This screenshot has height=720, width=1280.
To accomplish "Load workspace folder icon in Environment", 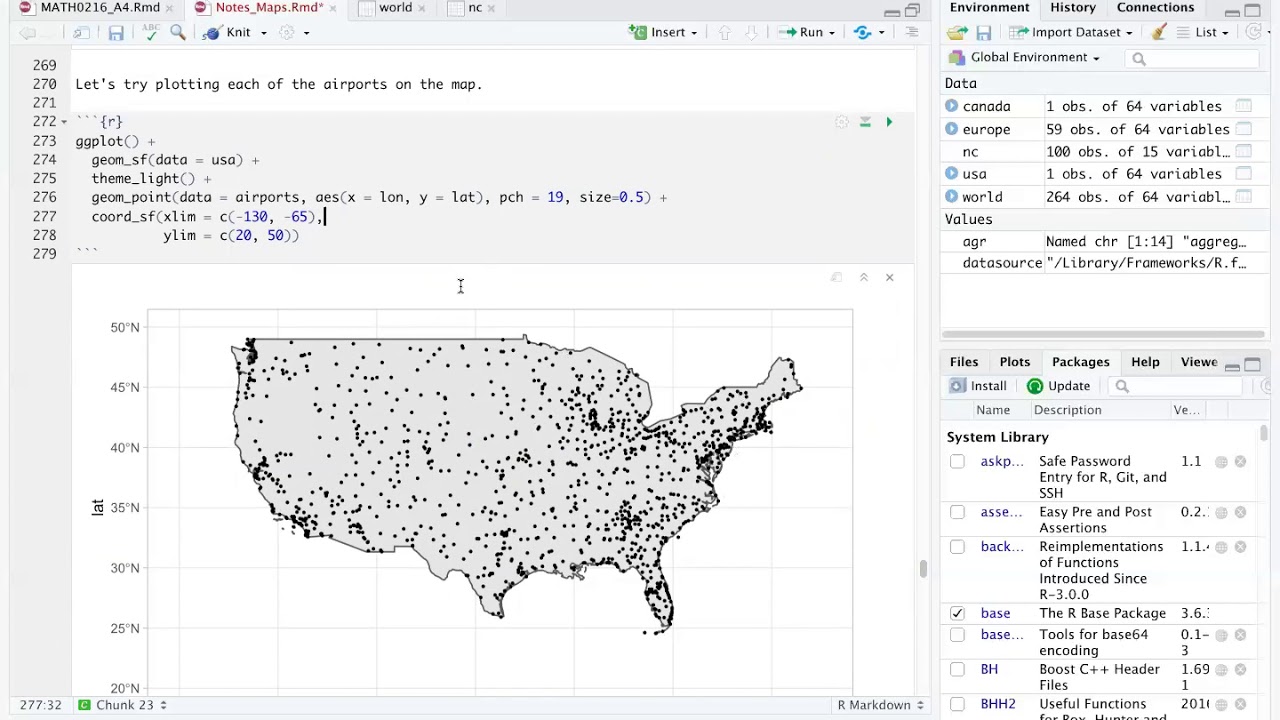I will [x=957, y=33].
